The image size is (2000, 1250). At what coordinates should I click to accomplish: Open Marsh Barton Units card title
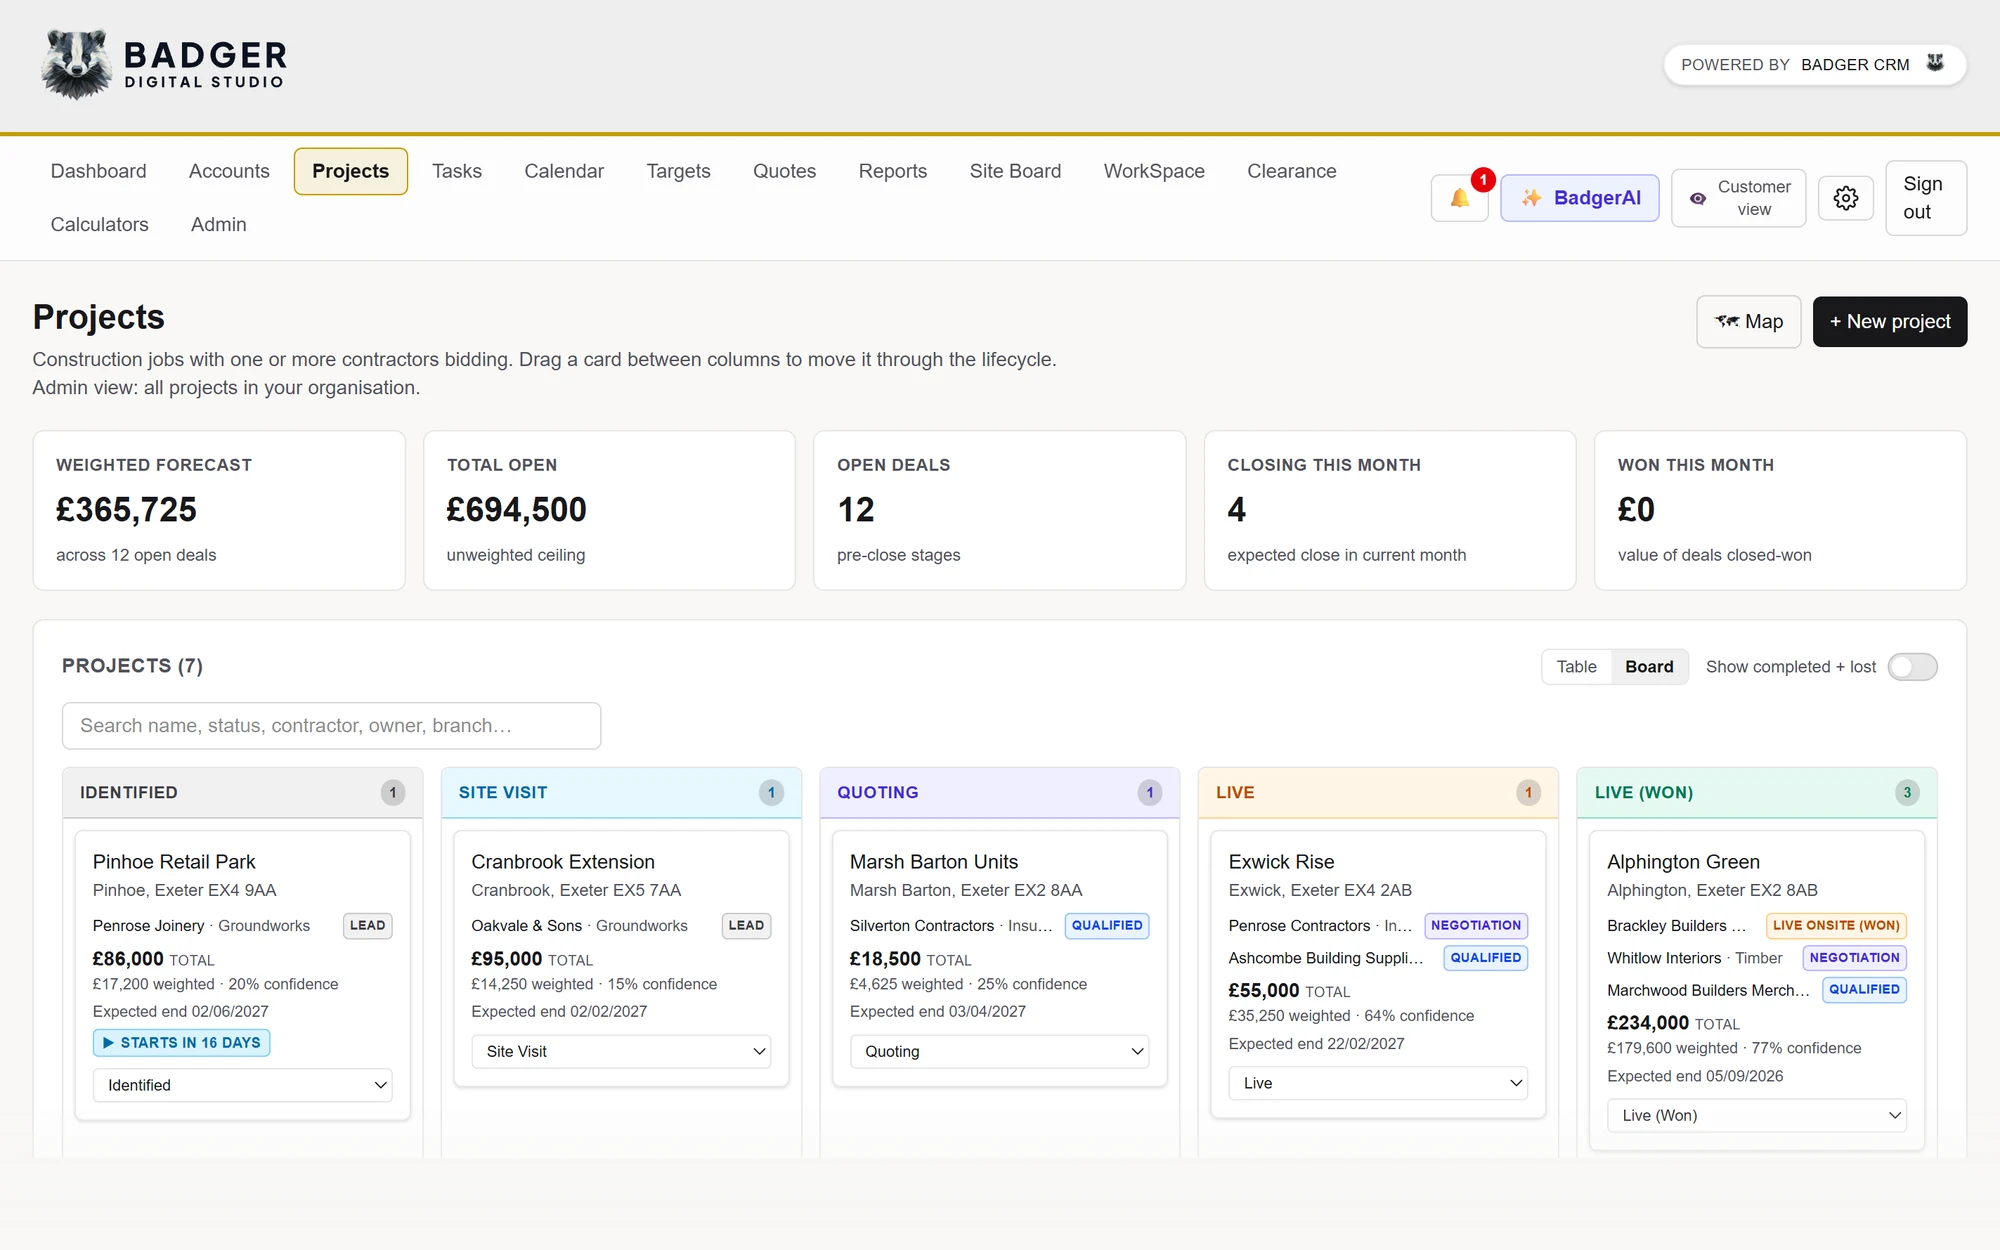[x=934, y=862]
